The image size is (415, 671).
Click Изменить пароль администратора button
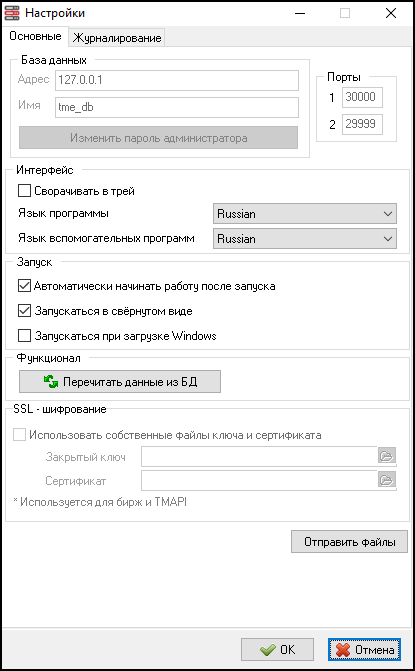tap(158, 138)
